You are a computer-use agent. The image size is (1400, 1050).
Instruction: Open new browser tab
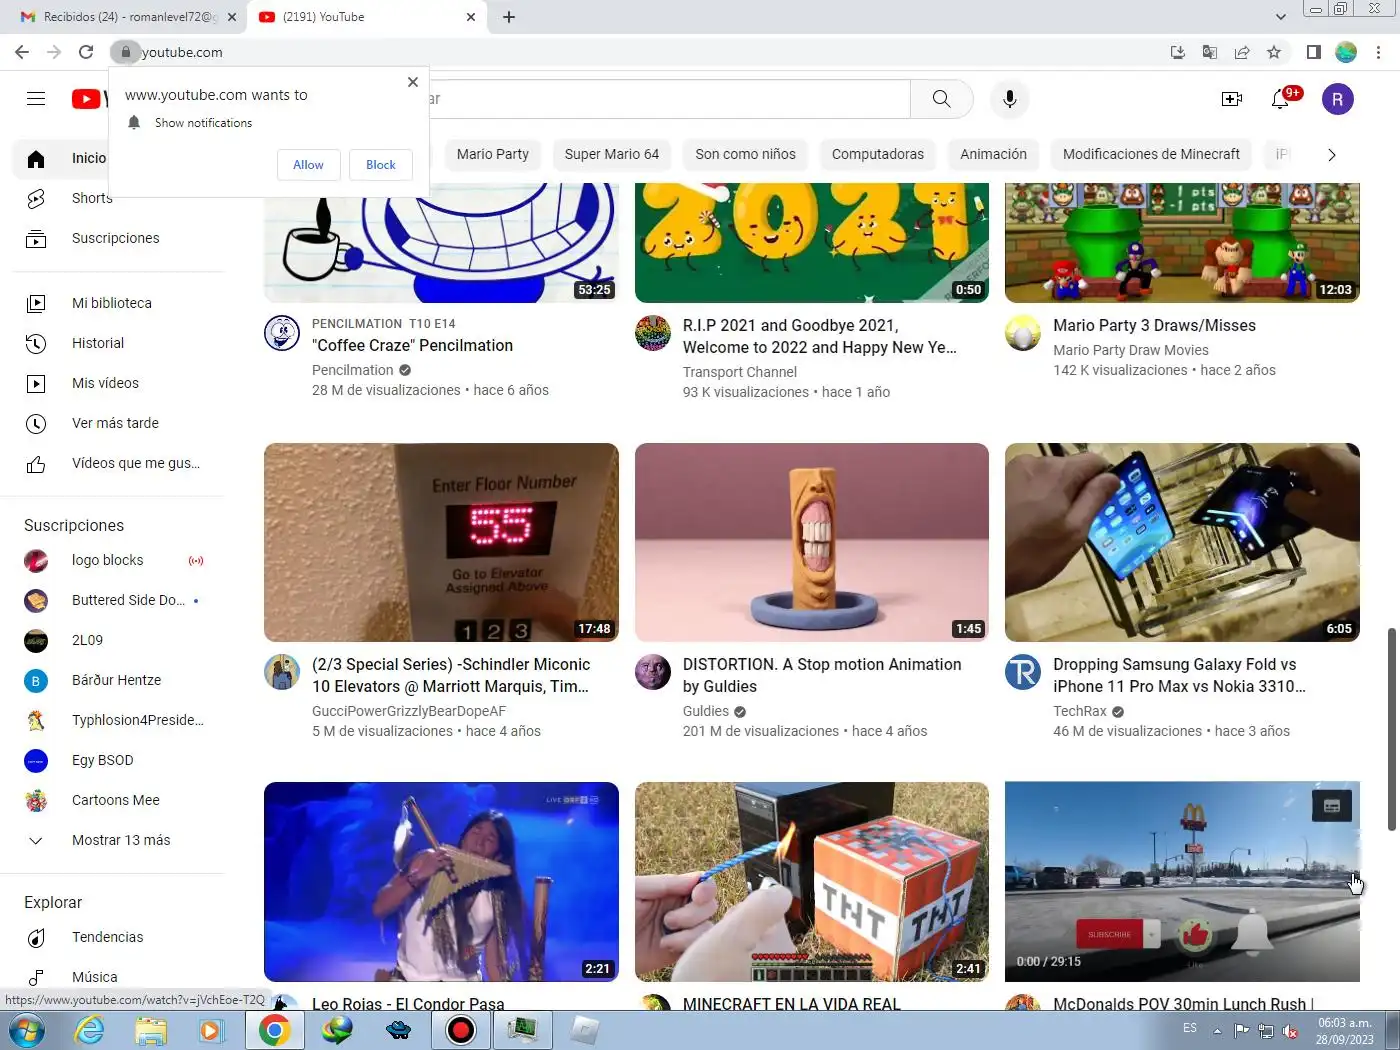(509, 17)
